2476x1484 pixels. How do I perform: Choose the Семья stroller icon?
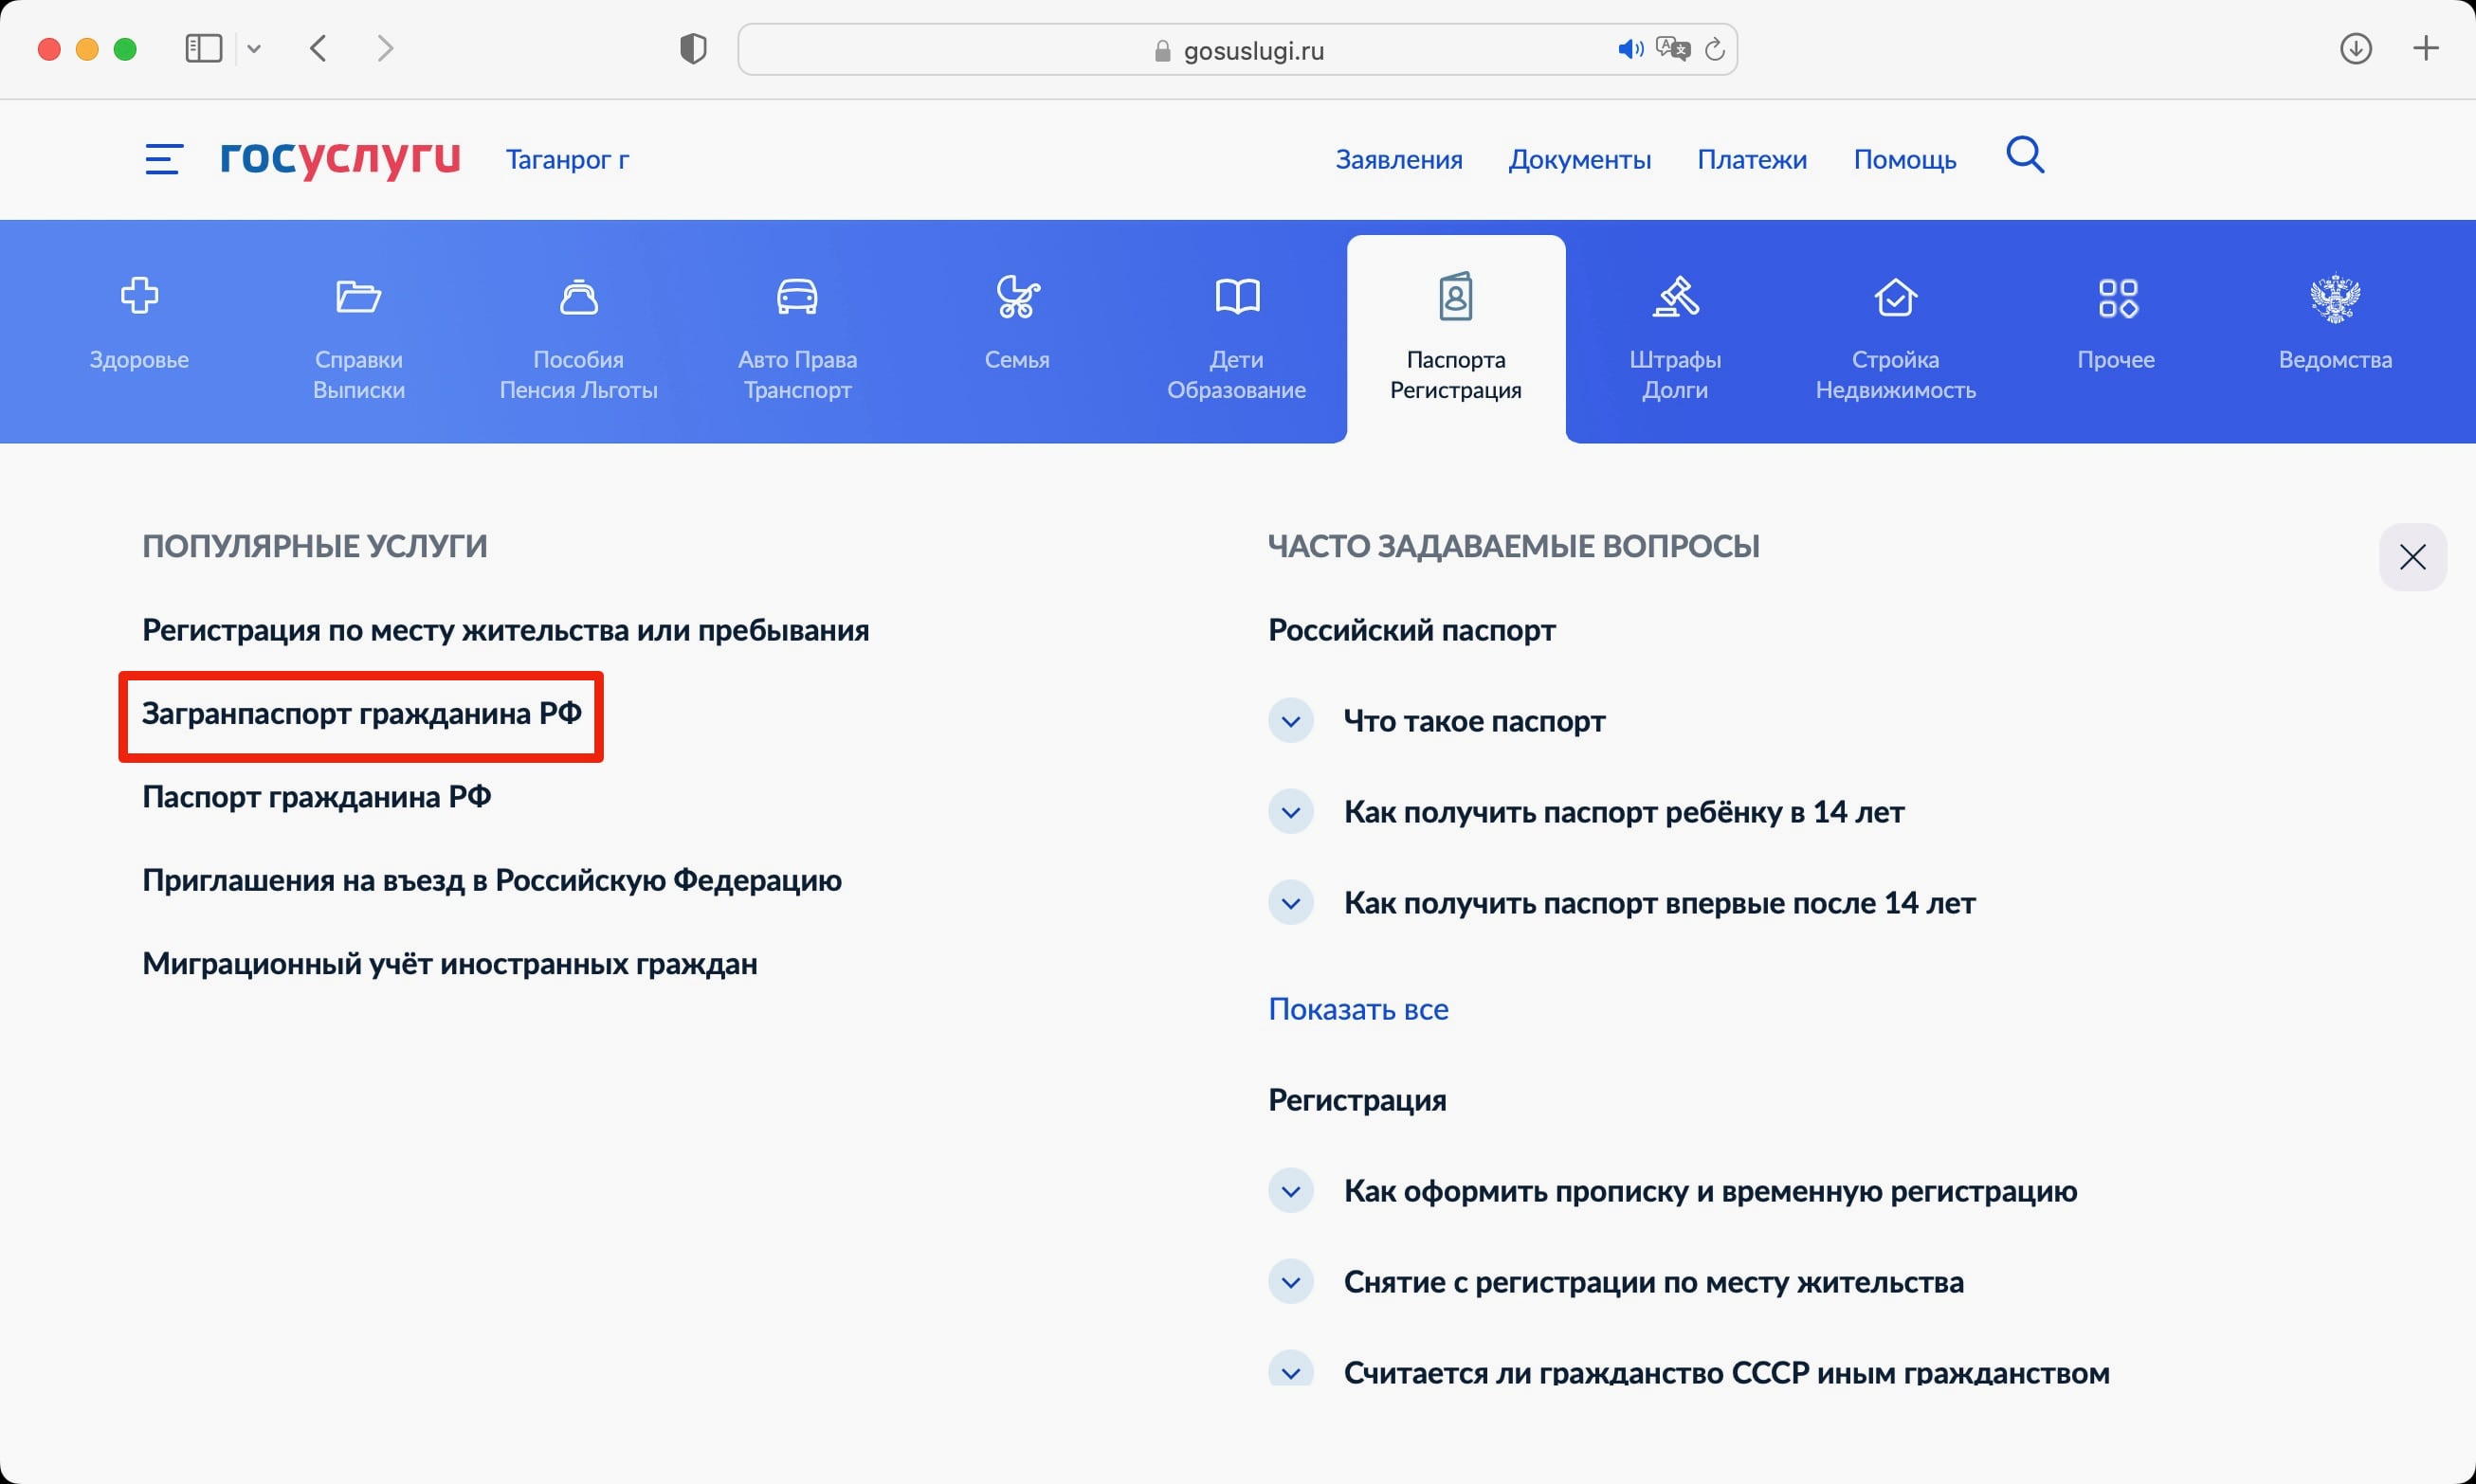pyautogui.click(x=1017, y=296)
